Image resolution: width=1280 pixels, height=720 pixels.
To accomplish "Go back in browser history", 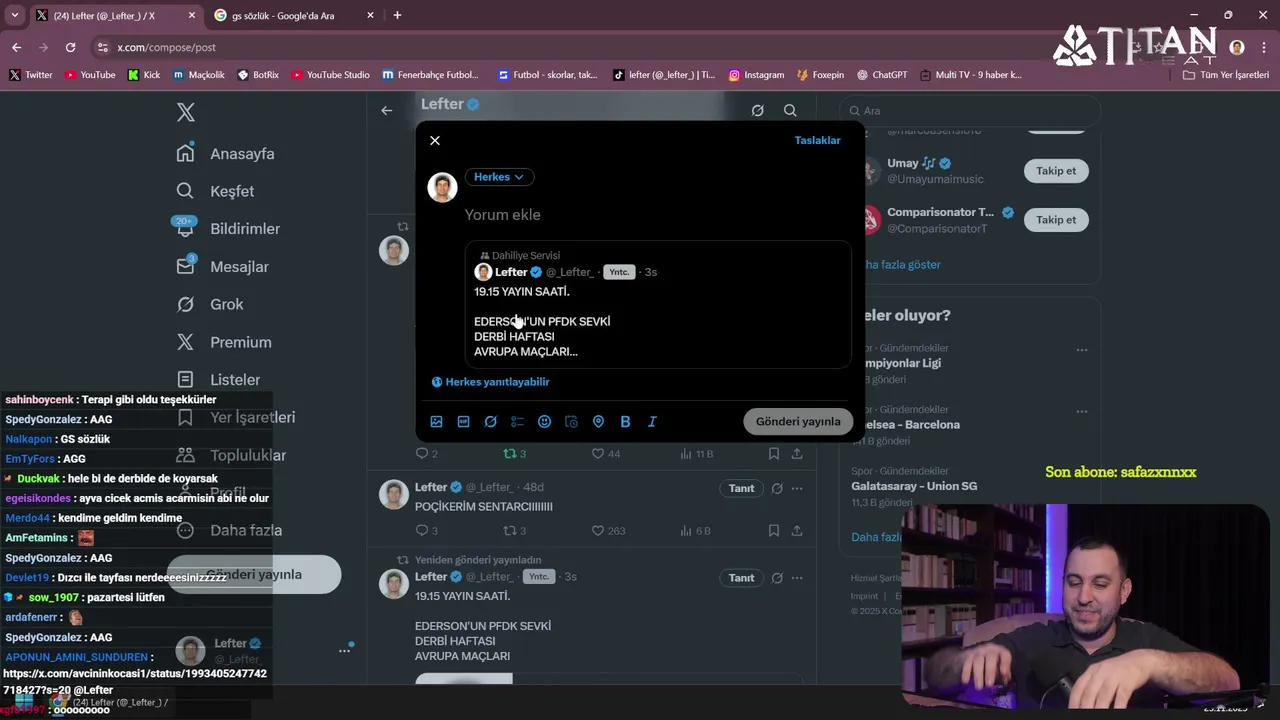I will [x=16, y=47].
